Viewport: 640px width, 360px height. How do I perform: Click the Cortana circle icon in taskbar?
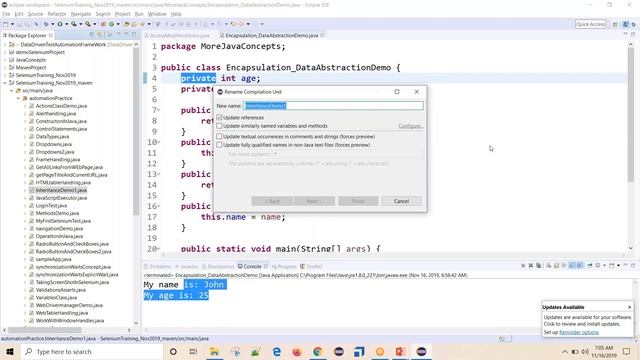pyautogui.click(x=173, y=351)
